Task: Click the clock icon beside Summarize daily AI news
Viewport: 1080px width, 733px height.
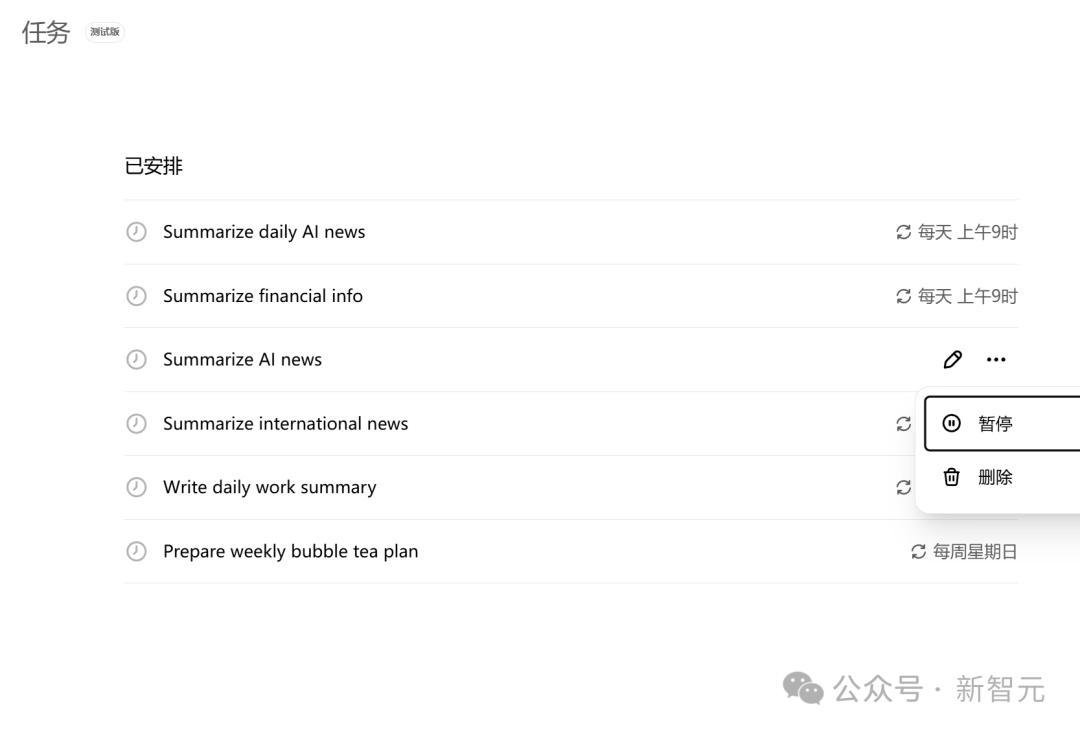Action: (136, 232)
